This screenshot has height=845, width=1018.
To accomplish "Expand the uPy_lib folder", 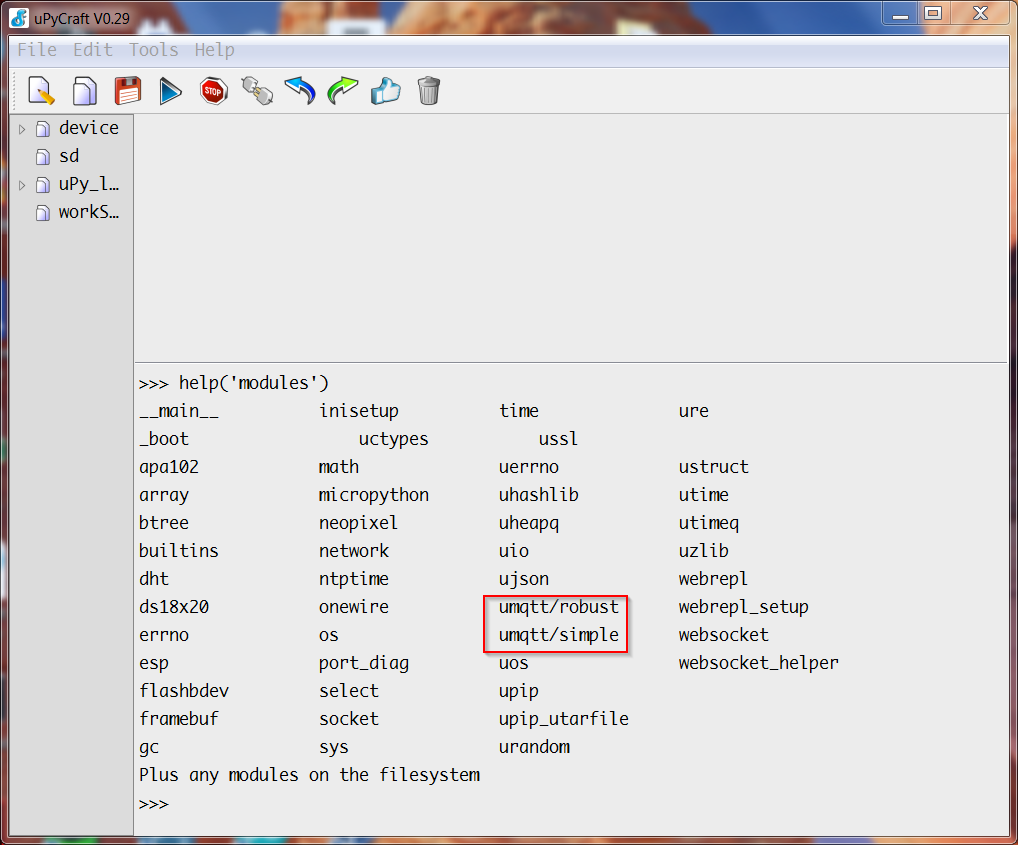I will coord(21,184).
